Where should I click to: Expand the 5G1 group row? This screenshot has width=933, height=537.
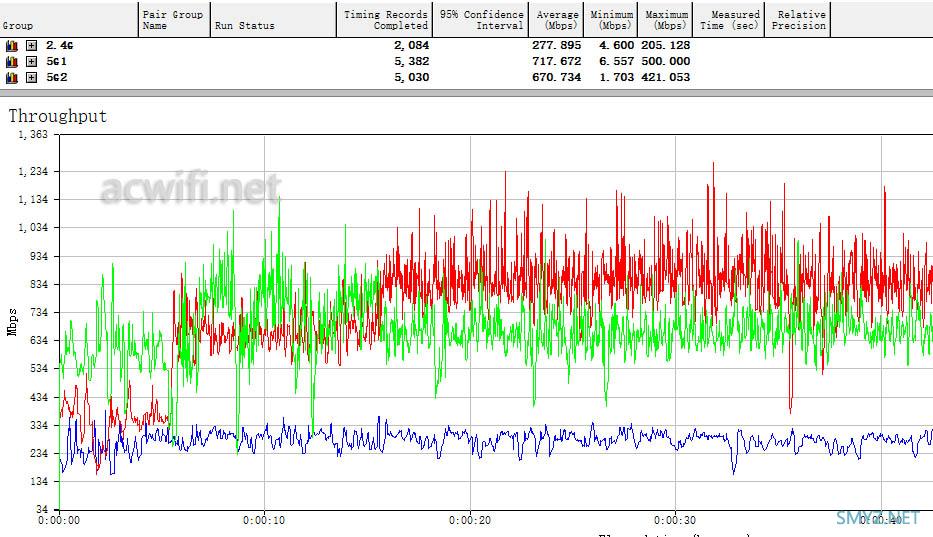(32, 61)
